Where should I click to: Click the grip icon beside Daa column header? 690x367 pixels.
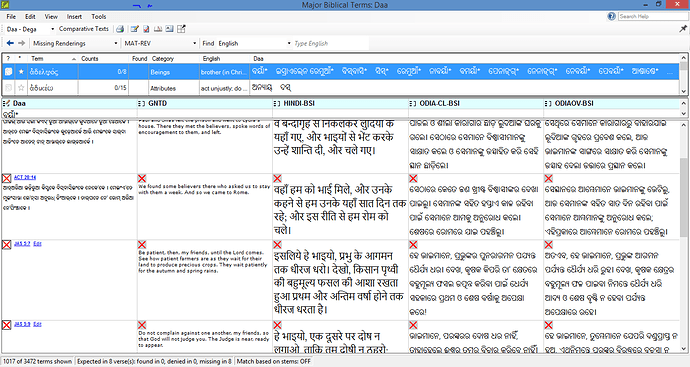(x=7, y=103)
